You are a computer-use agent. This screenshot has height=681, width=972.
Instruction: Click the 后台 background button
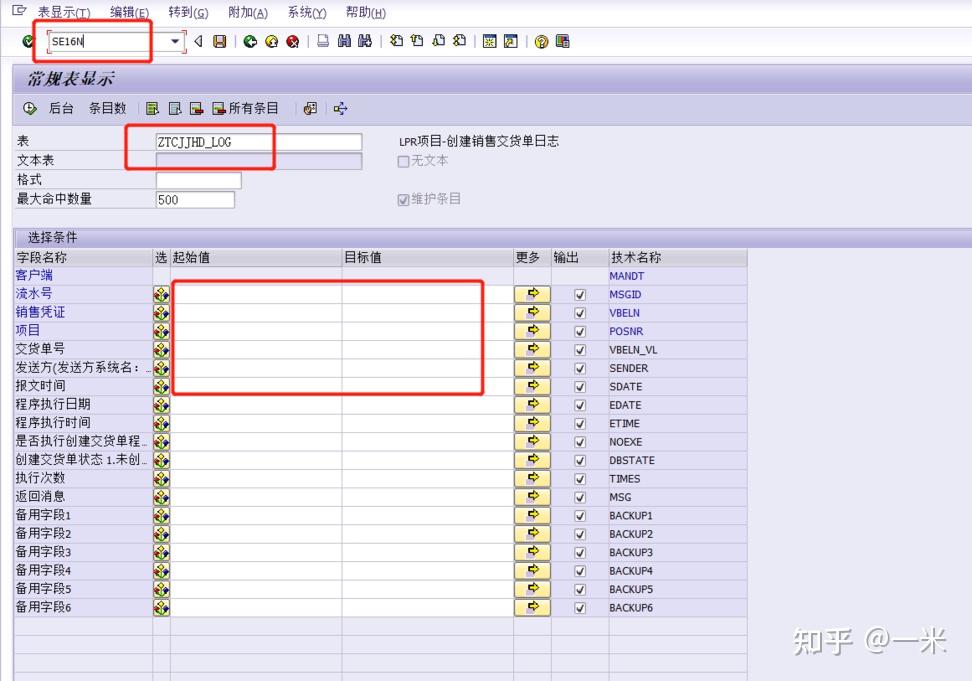[60, 108]
